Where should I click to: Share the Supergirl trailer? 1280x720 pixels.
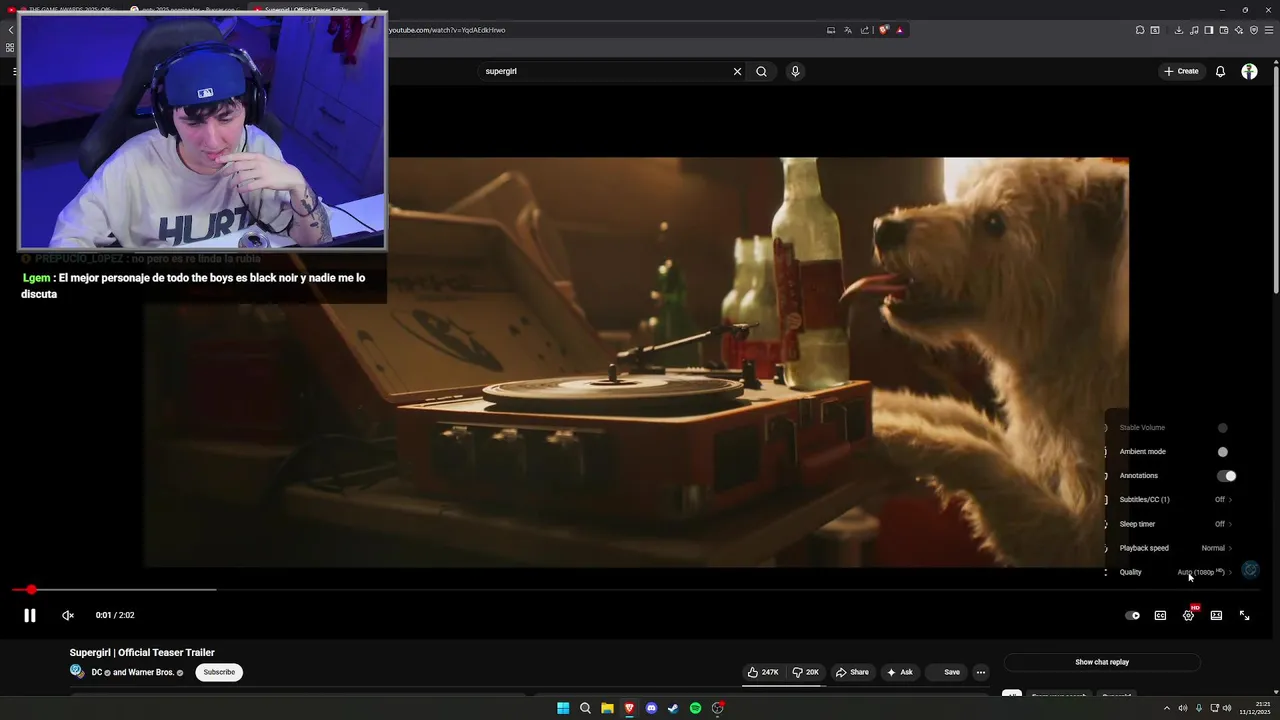[x=852, y=672]
